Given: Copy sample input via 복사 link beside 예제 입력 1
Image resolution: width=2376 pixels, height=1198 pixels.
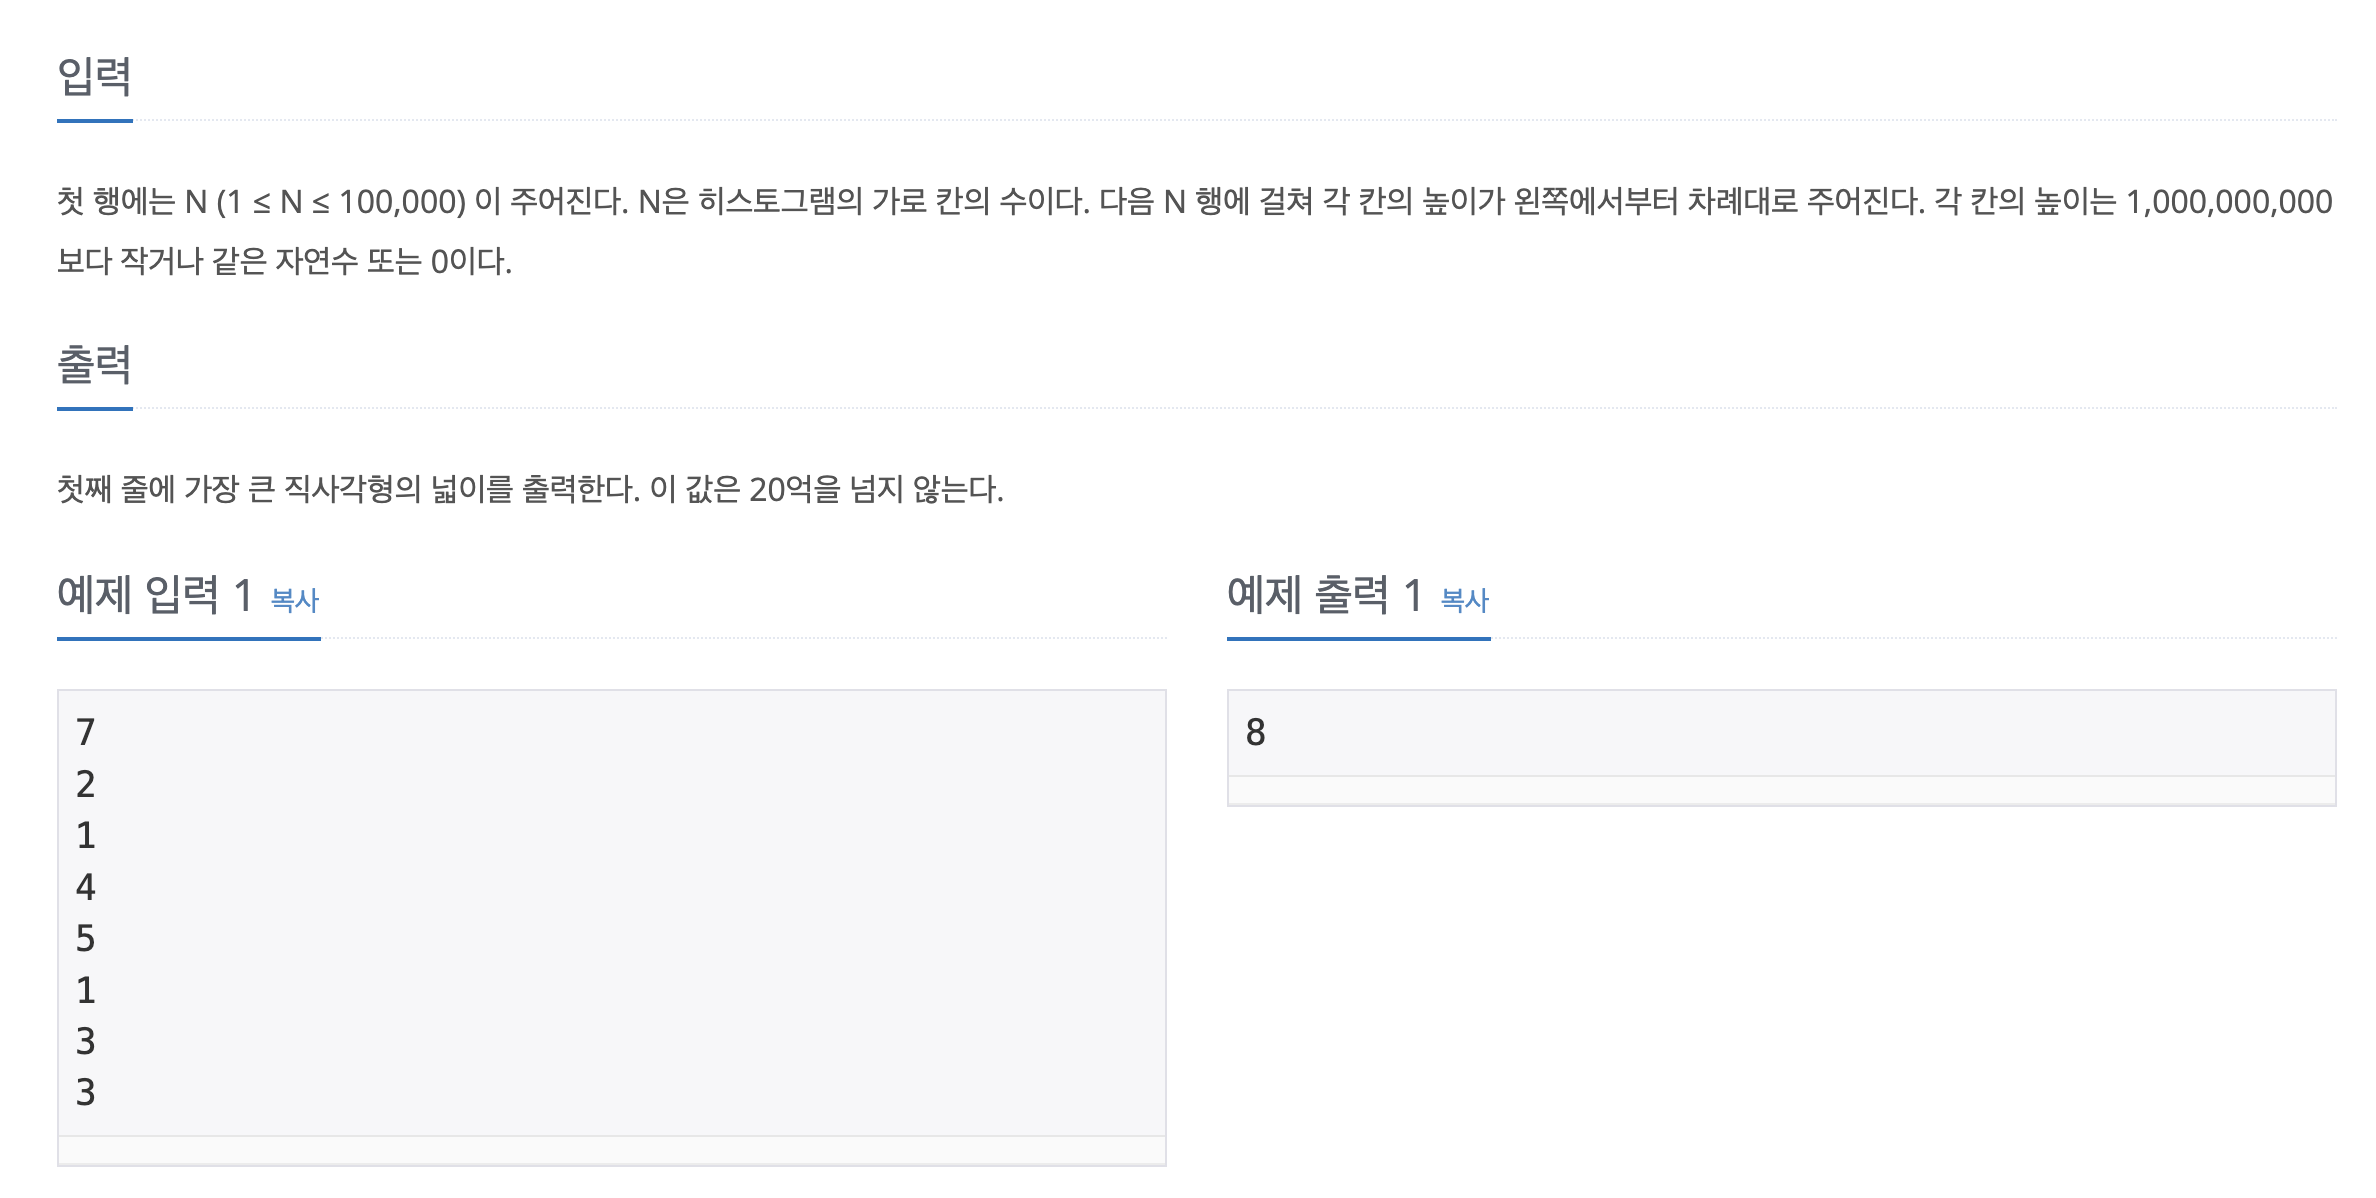Looking at the screenshot, I should click(295, 600).
